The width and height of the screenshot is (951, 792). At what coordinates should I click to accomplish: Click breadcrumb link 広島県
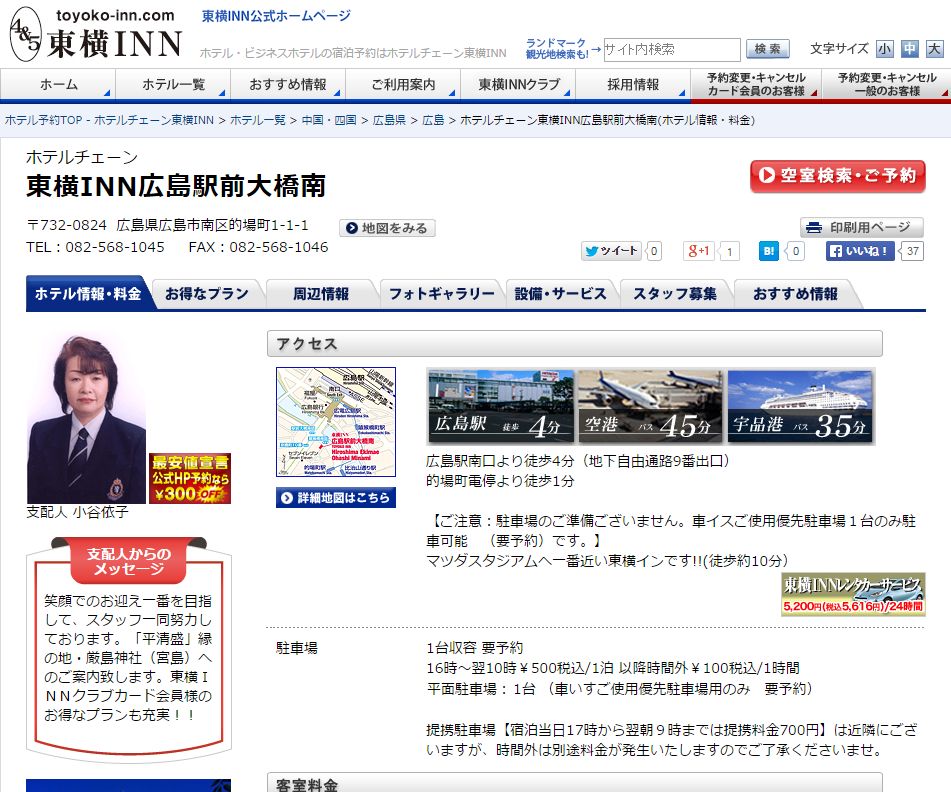pyautogui.click(x=389, y=120)
